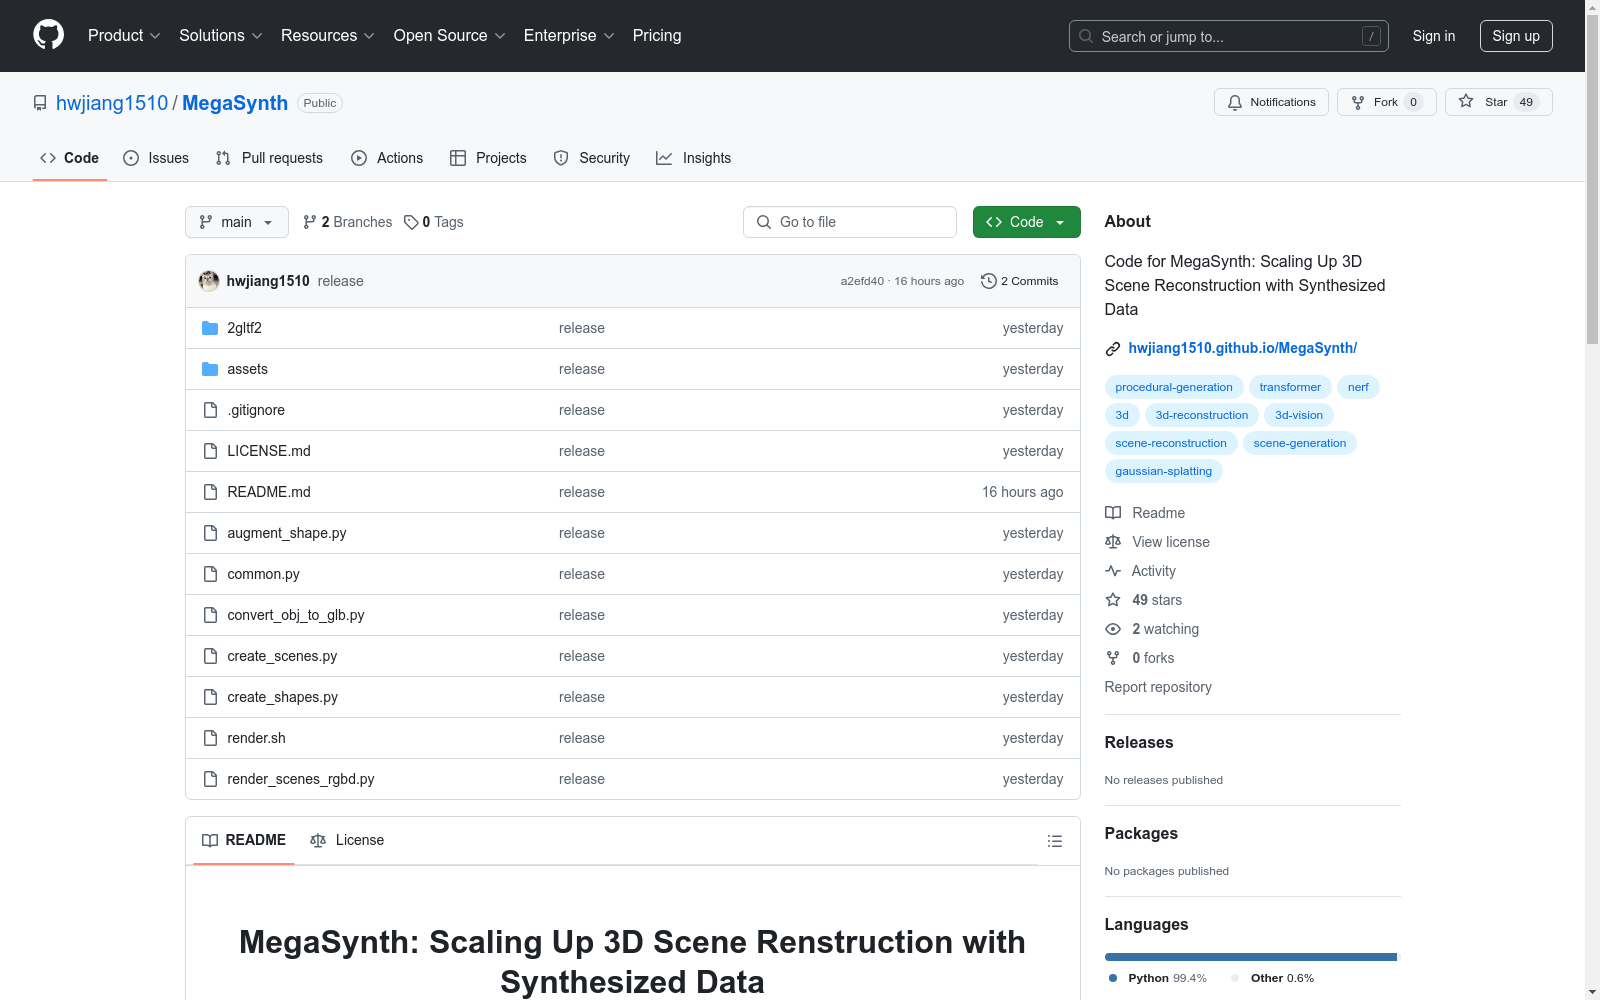
Task: Open the assets folder icon
Action: tap(210, 369)
